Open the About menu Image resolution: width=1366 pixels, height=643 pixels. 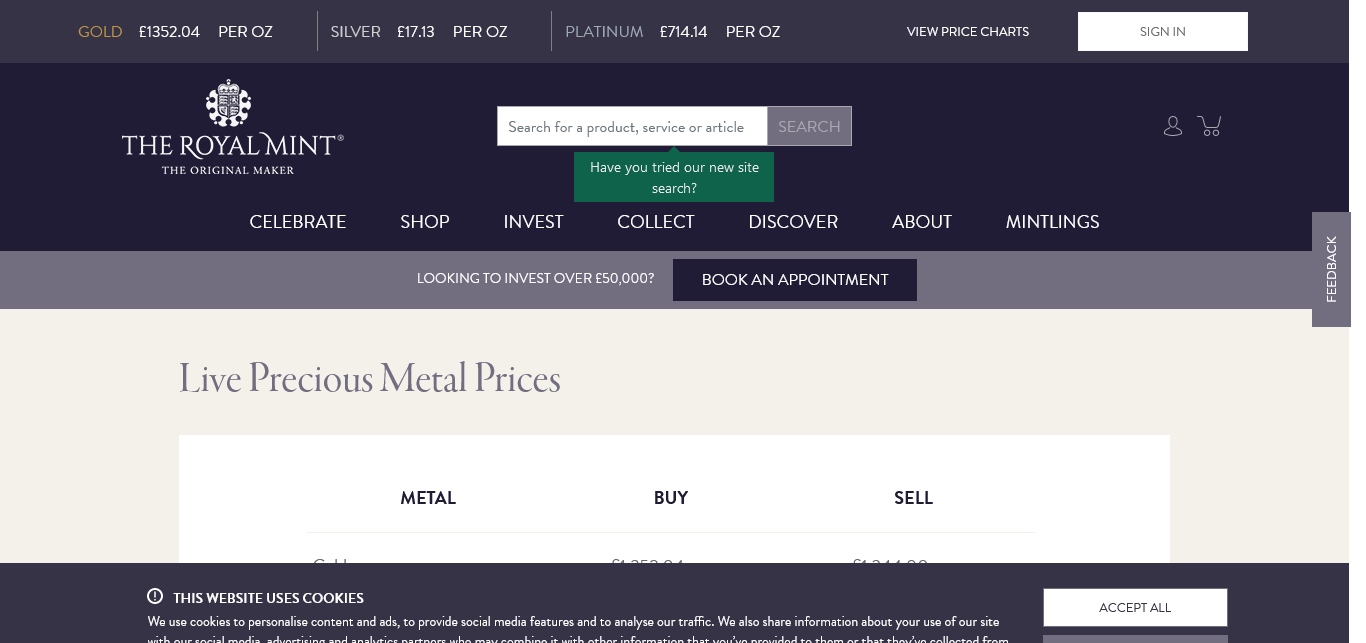[x=922, y=222]
